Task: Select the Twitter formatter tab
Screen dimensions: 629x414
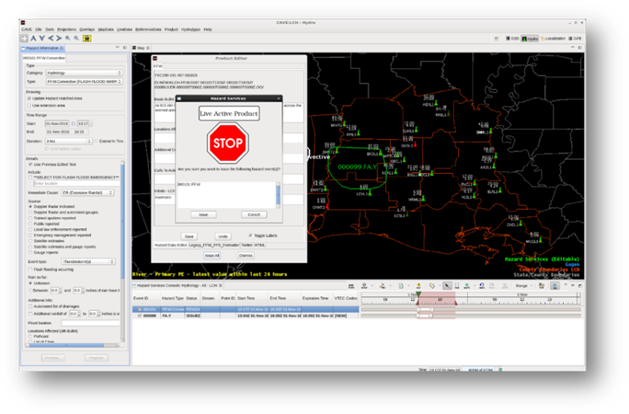Action: click(x=247, y=245)
